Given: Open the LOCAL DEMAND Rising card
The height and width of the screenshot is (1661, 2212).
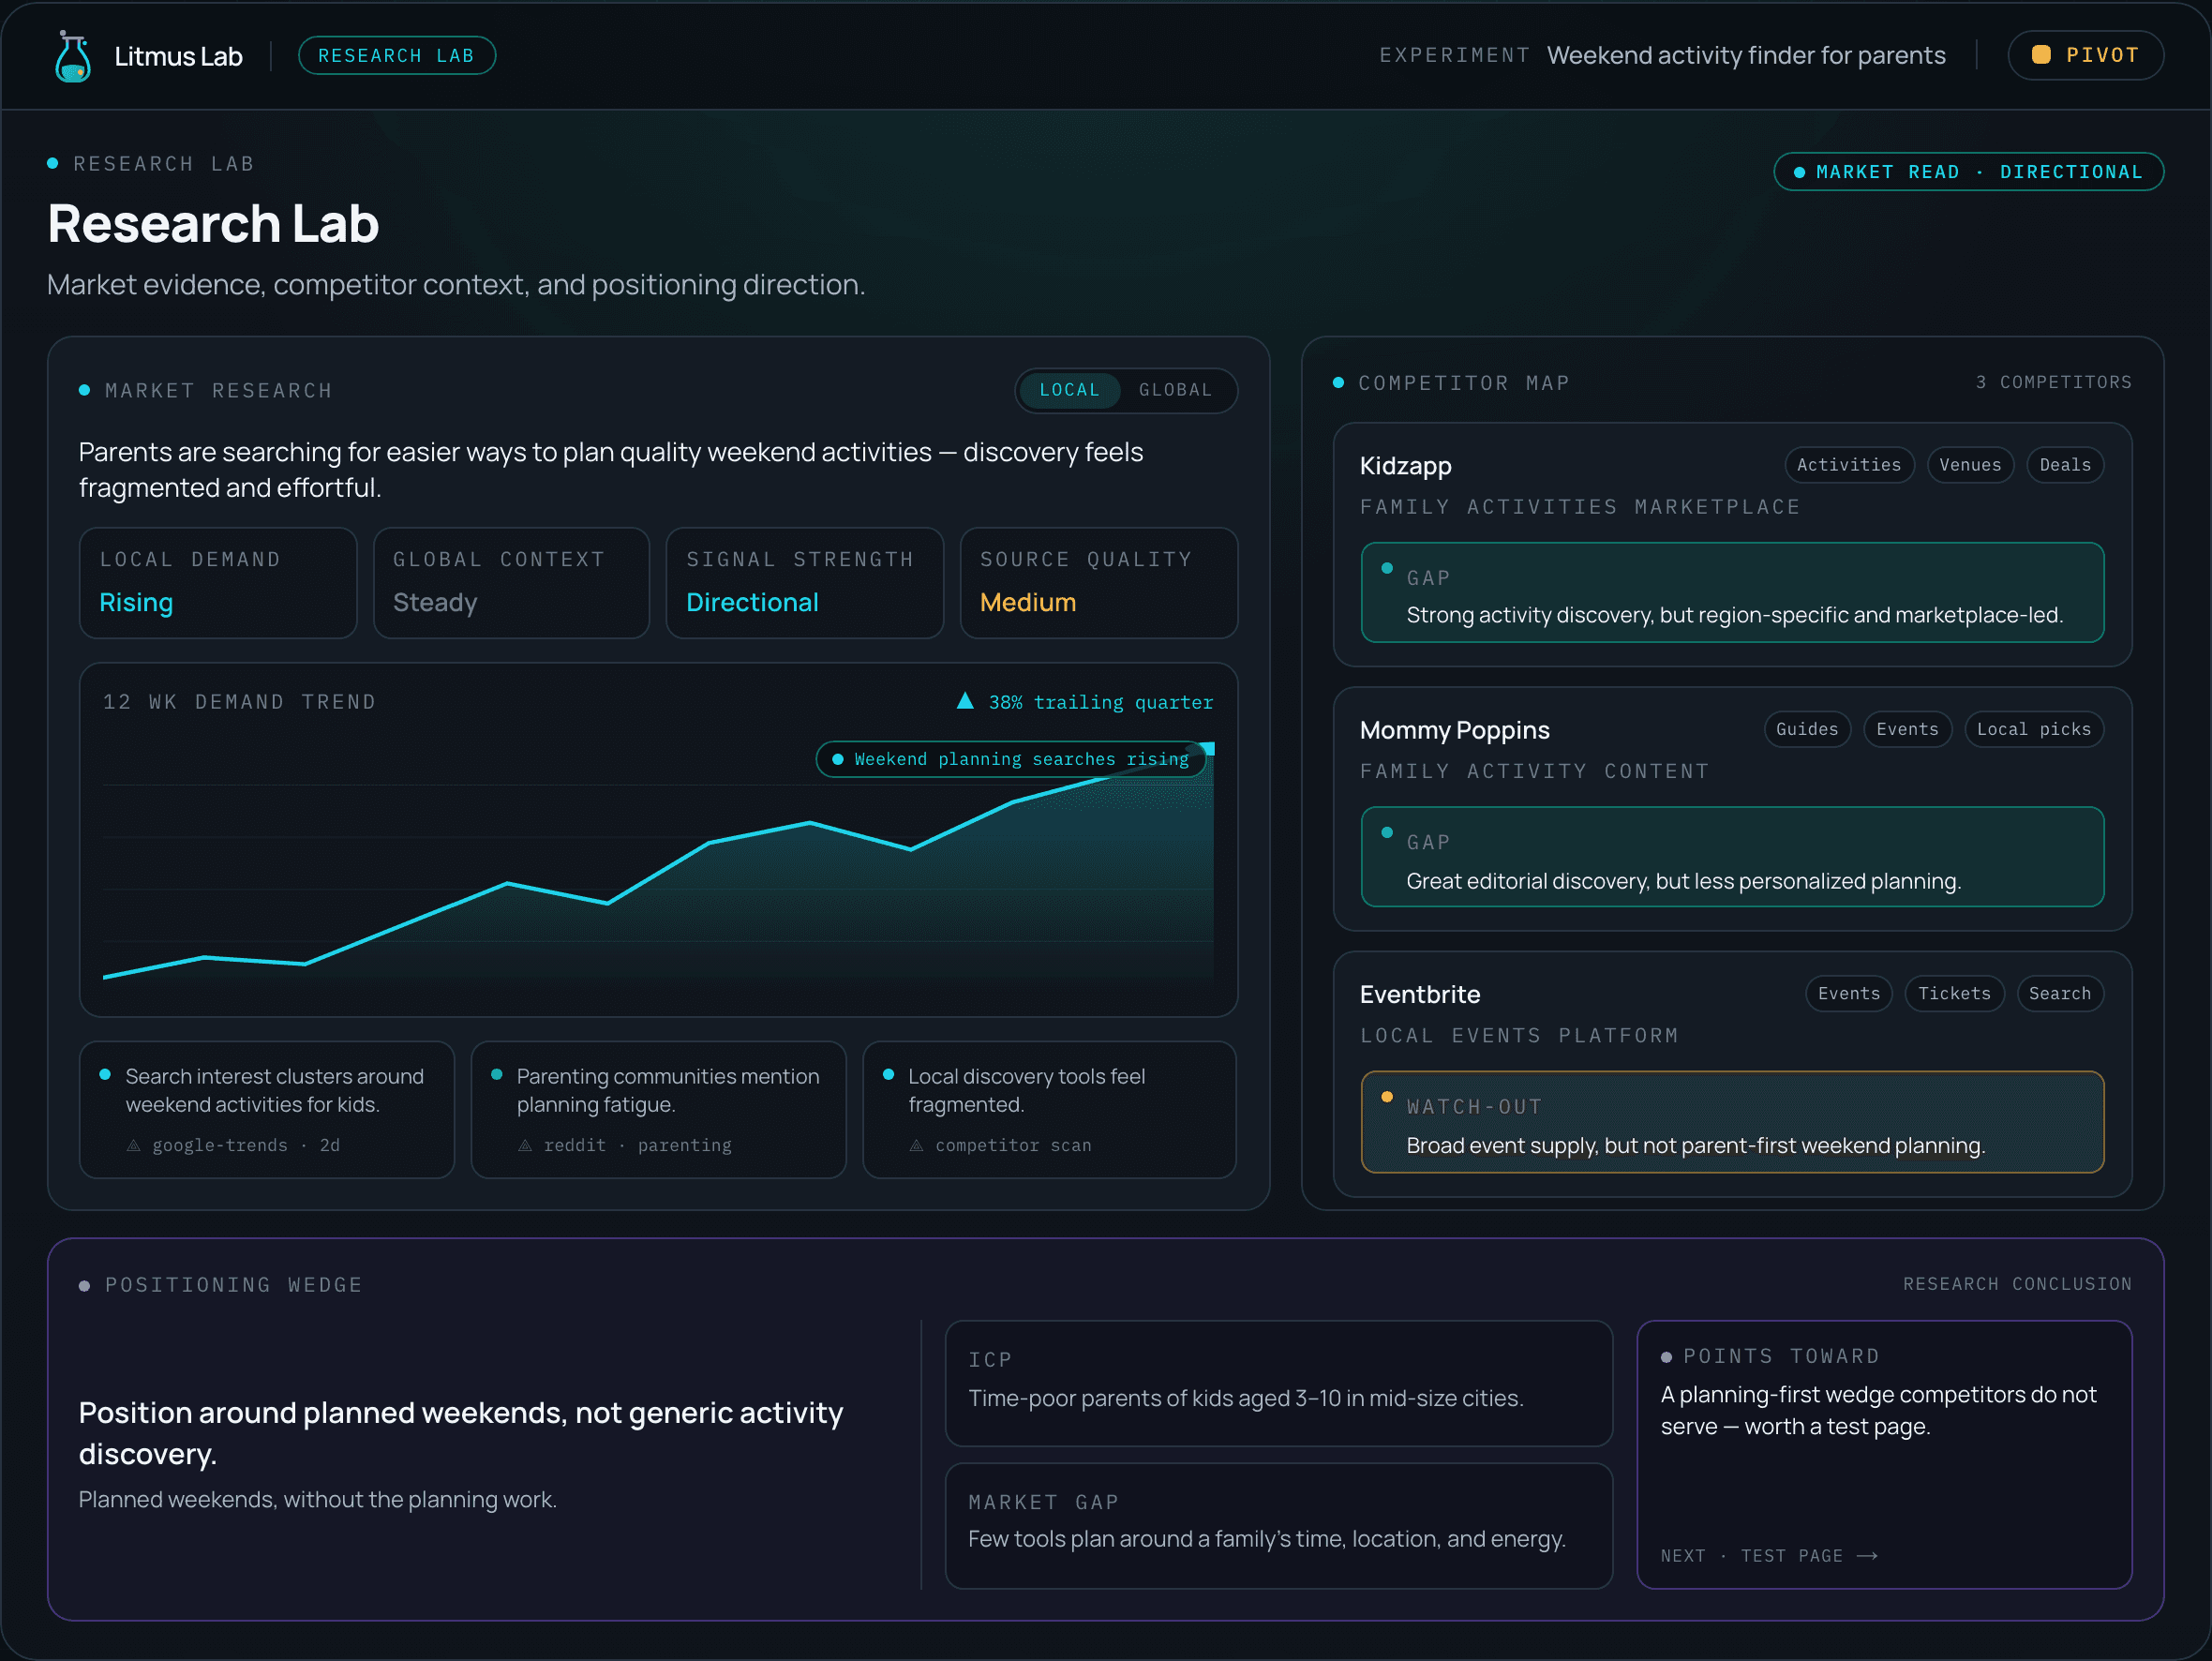Looking at the screenshot, I should point(218,583).
